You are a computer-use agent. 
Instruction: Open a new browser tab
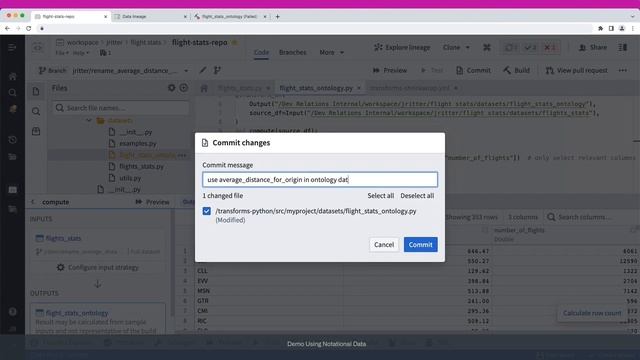278,17
